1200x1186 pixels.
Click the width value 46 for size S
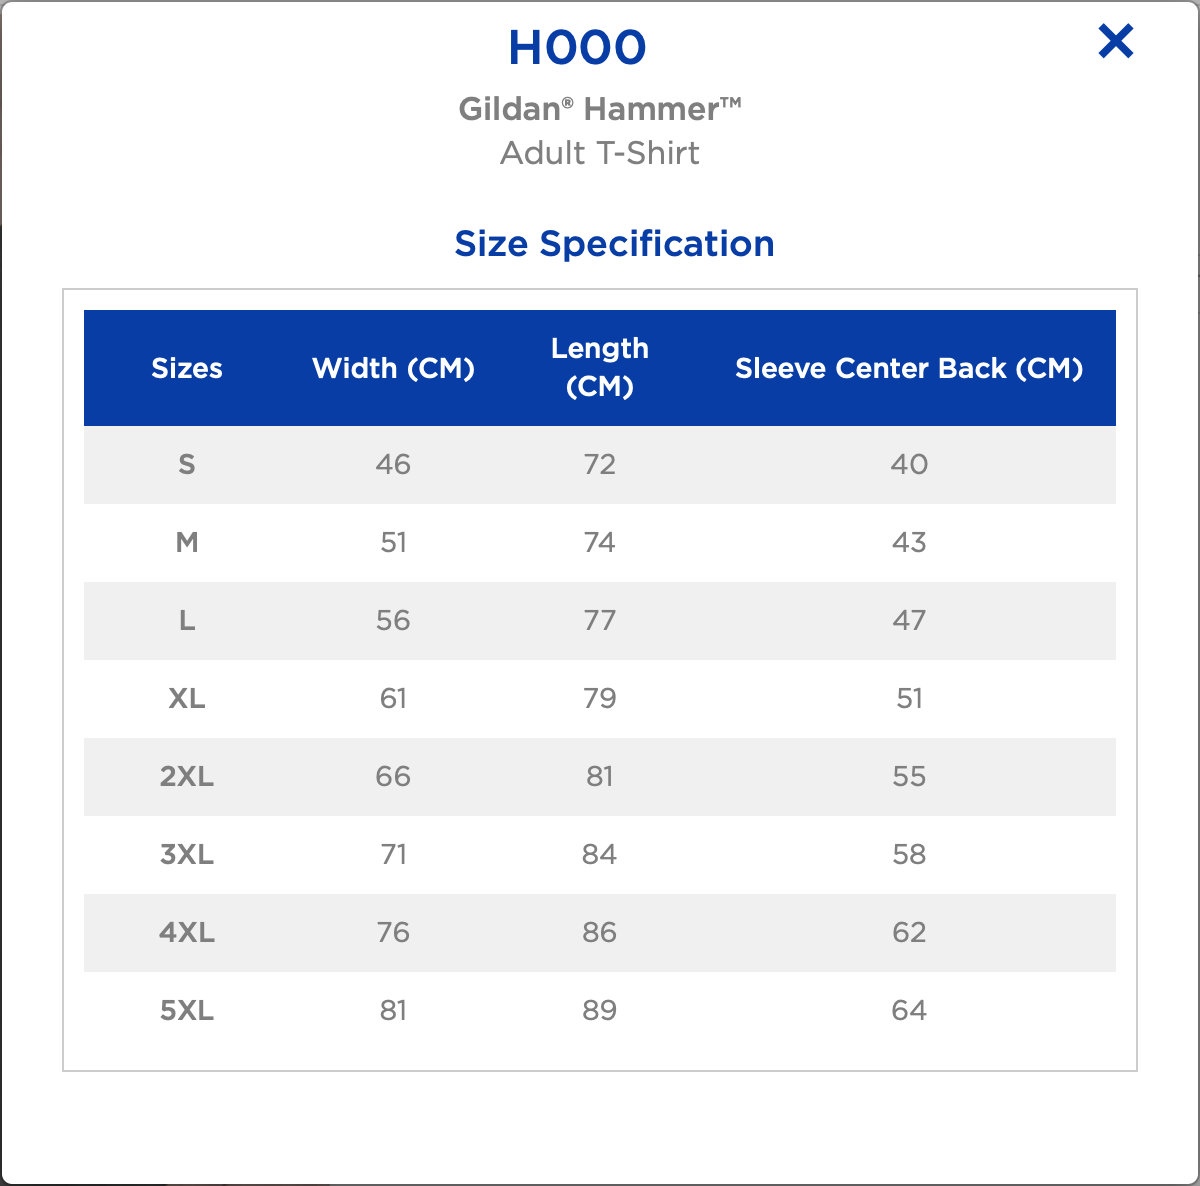(x=393, y=464)
